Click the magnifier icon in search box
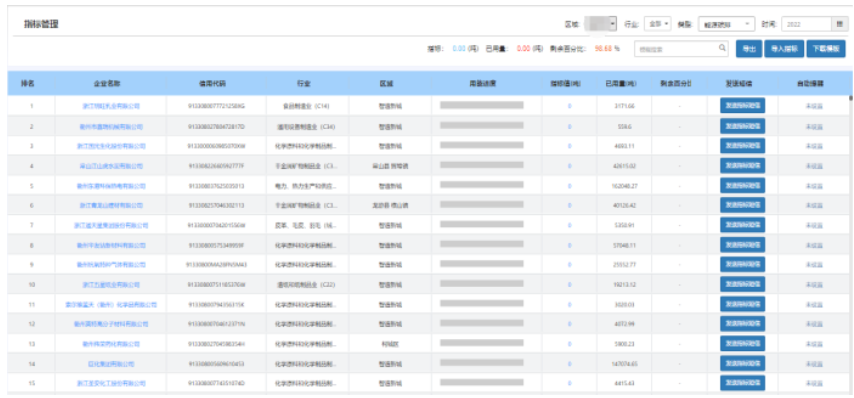Screen dimensions: 854x398 (722, 48)
